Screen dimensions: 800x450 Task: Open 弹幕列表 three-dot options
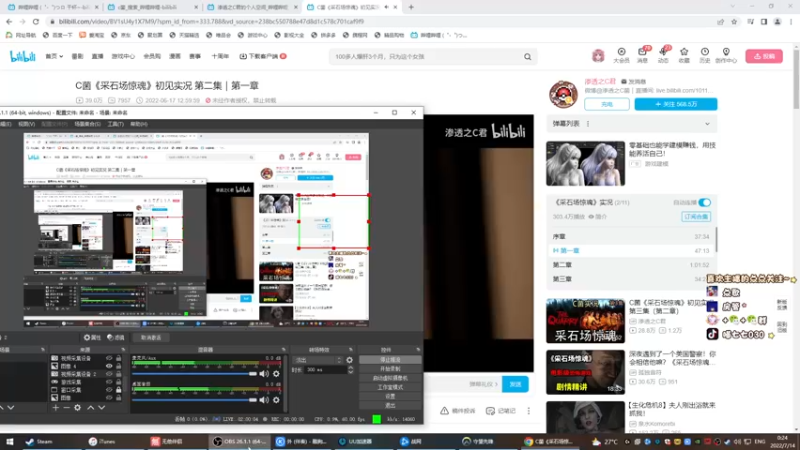[x=588, y=124]
